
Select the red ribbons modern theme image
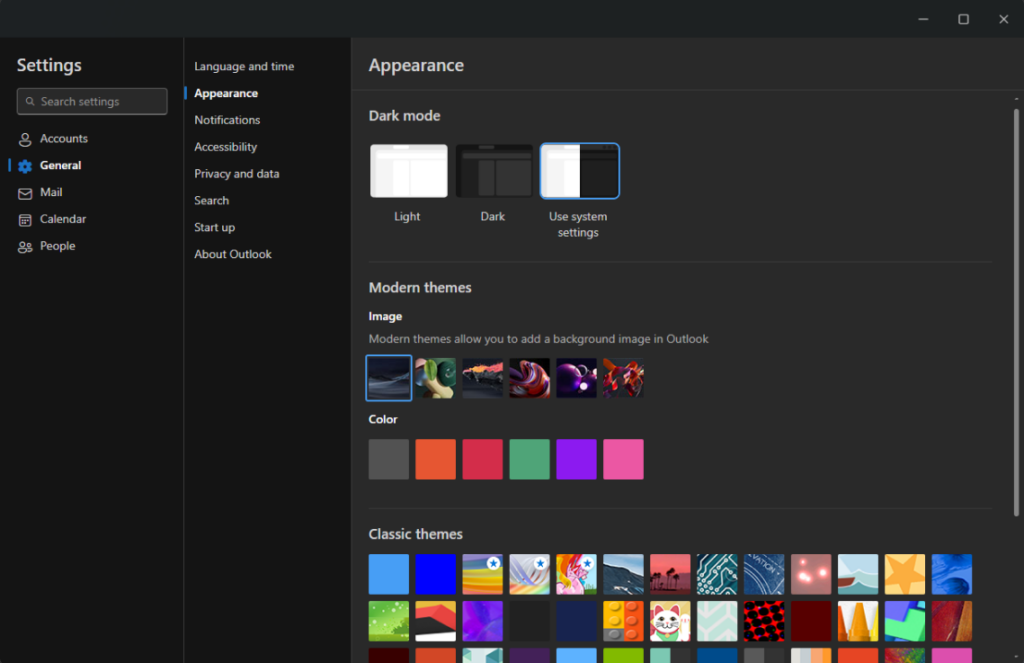click(x=624, y=378)
